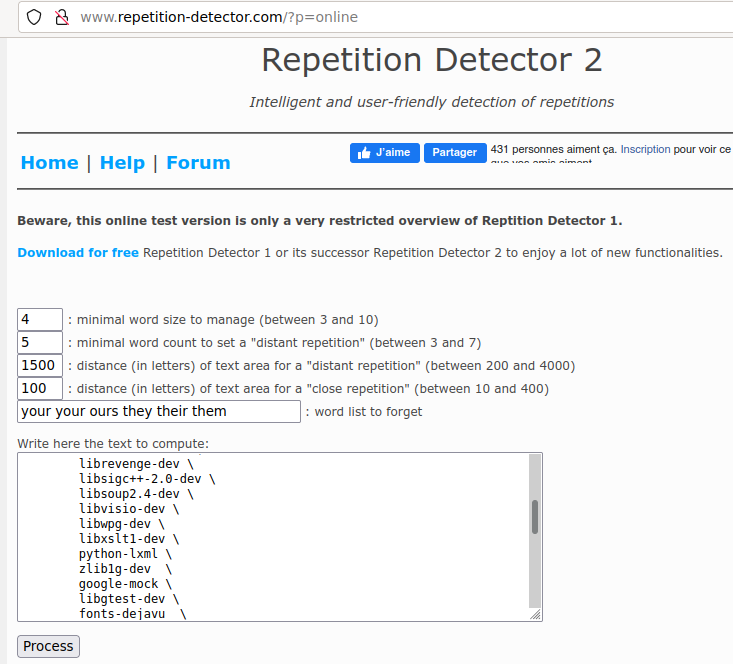
Task: Open the Home link
Action: [x=50, y=163]
